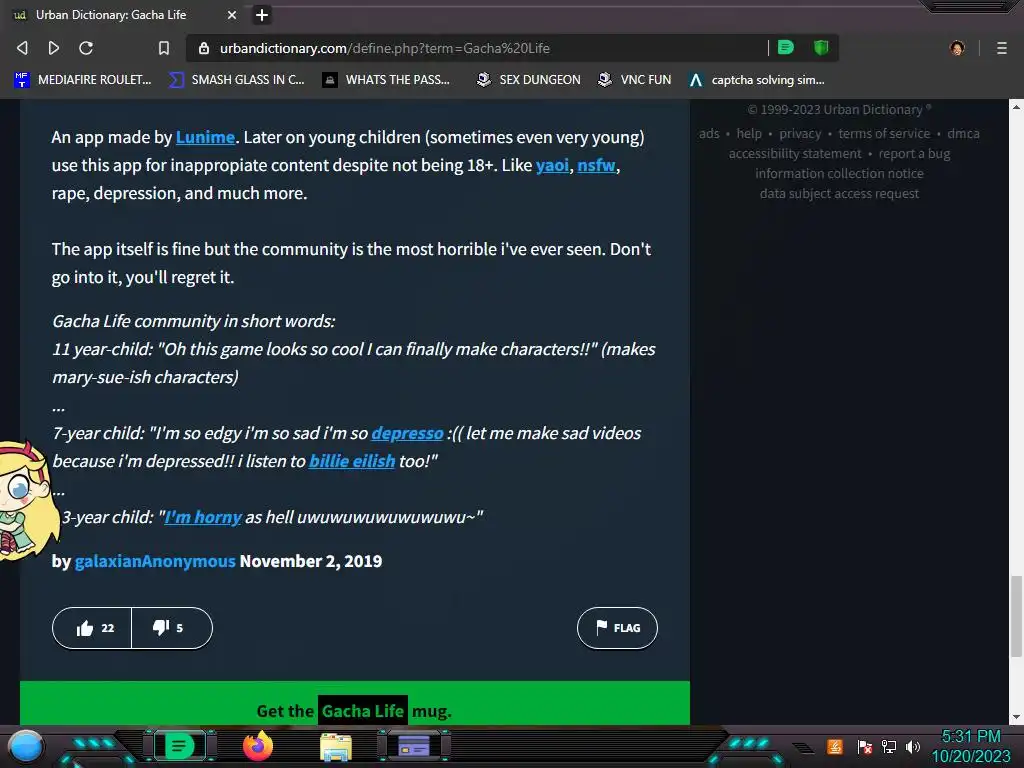Open the volume speaker tray icon
1024x768 pixels.
click(x=913, y=746)
